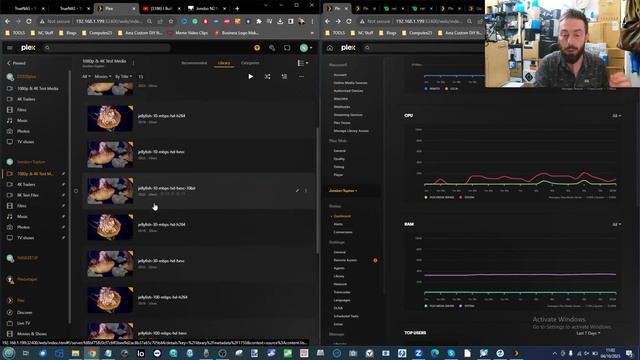Open Movies & Shows in the sidebar
This screenshot has width=640, height=360.
[31, 333]
